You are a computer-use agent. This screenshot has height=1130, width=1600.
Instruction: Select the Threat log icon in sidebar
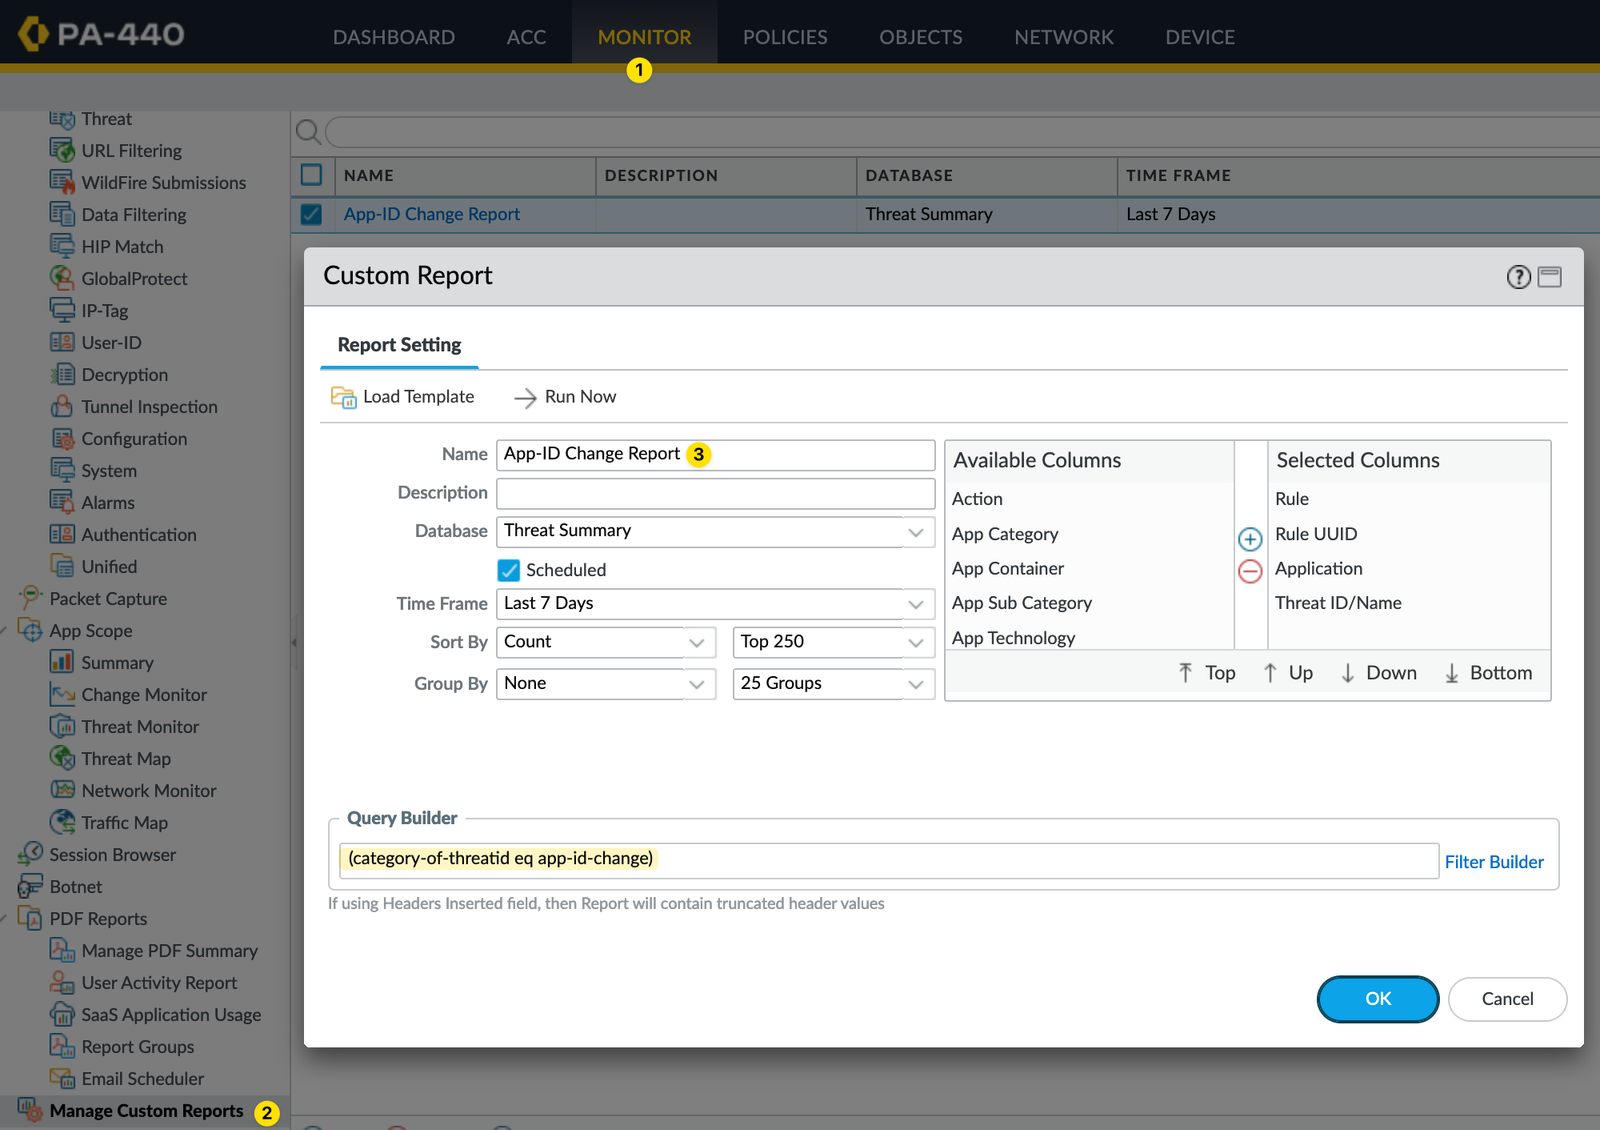click(x=62, y=118)
